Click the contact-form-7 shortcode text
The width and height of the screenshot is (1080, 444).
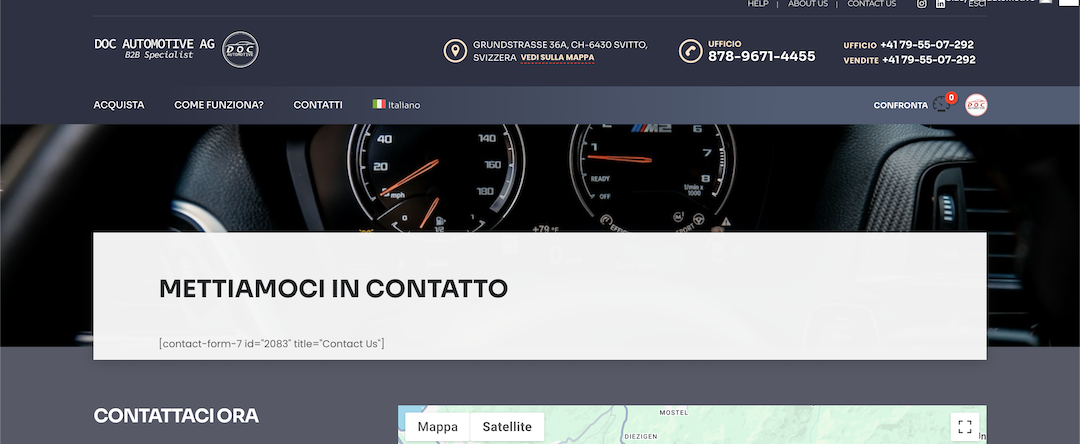tap(271, 343)
